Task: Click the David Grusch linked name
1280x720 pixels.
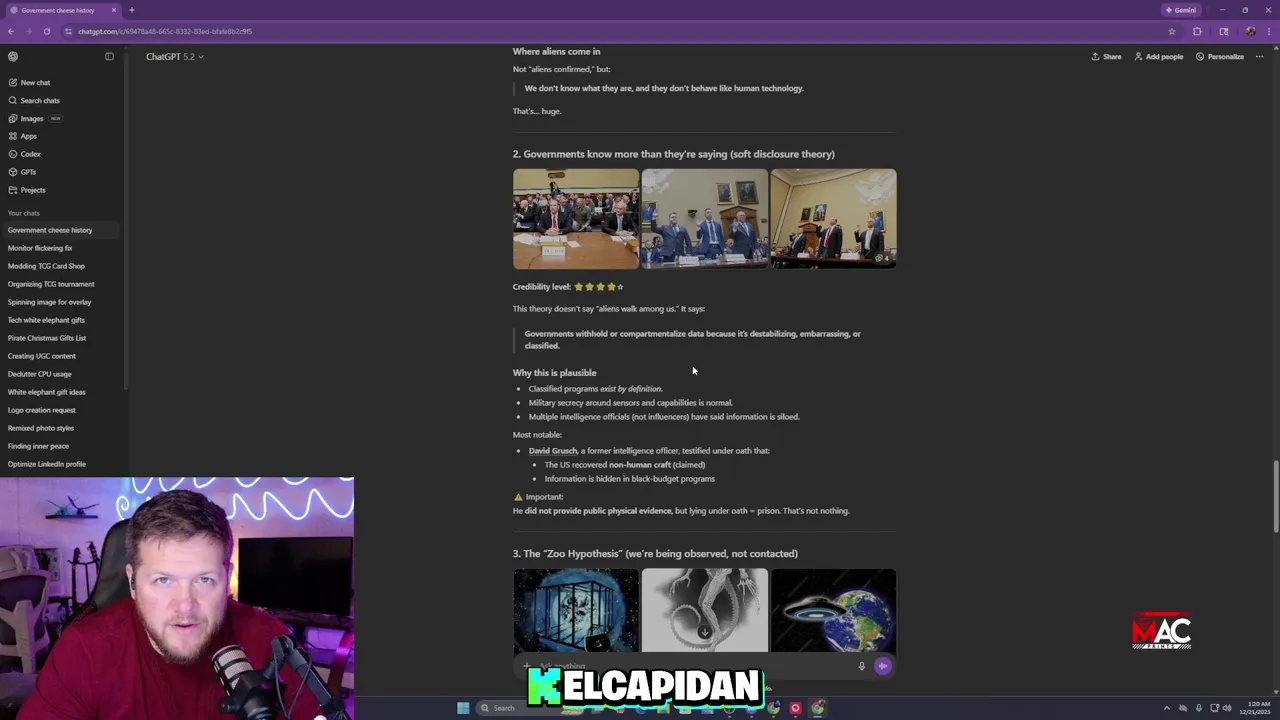Action: tap(553, 451)
